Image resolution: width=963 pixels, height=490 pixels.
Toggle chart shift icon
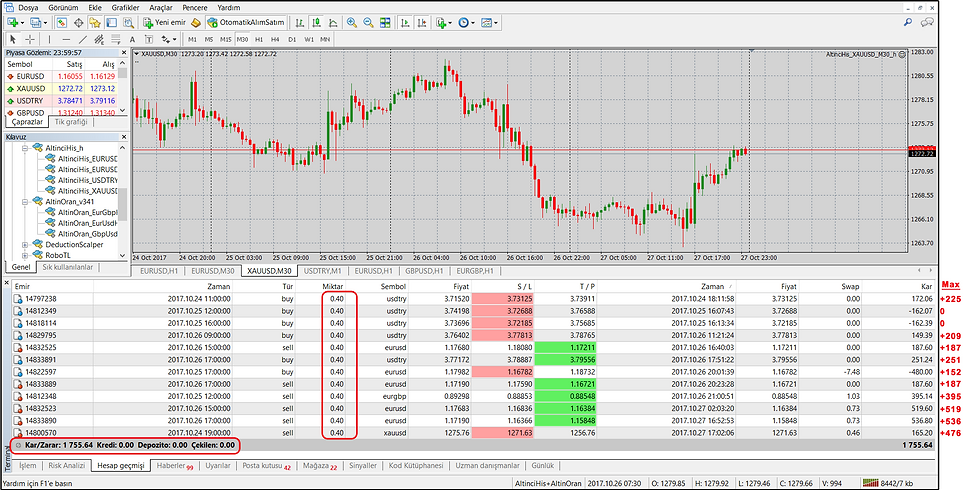pyautogui.click(x=422, y=23)
